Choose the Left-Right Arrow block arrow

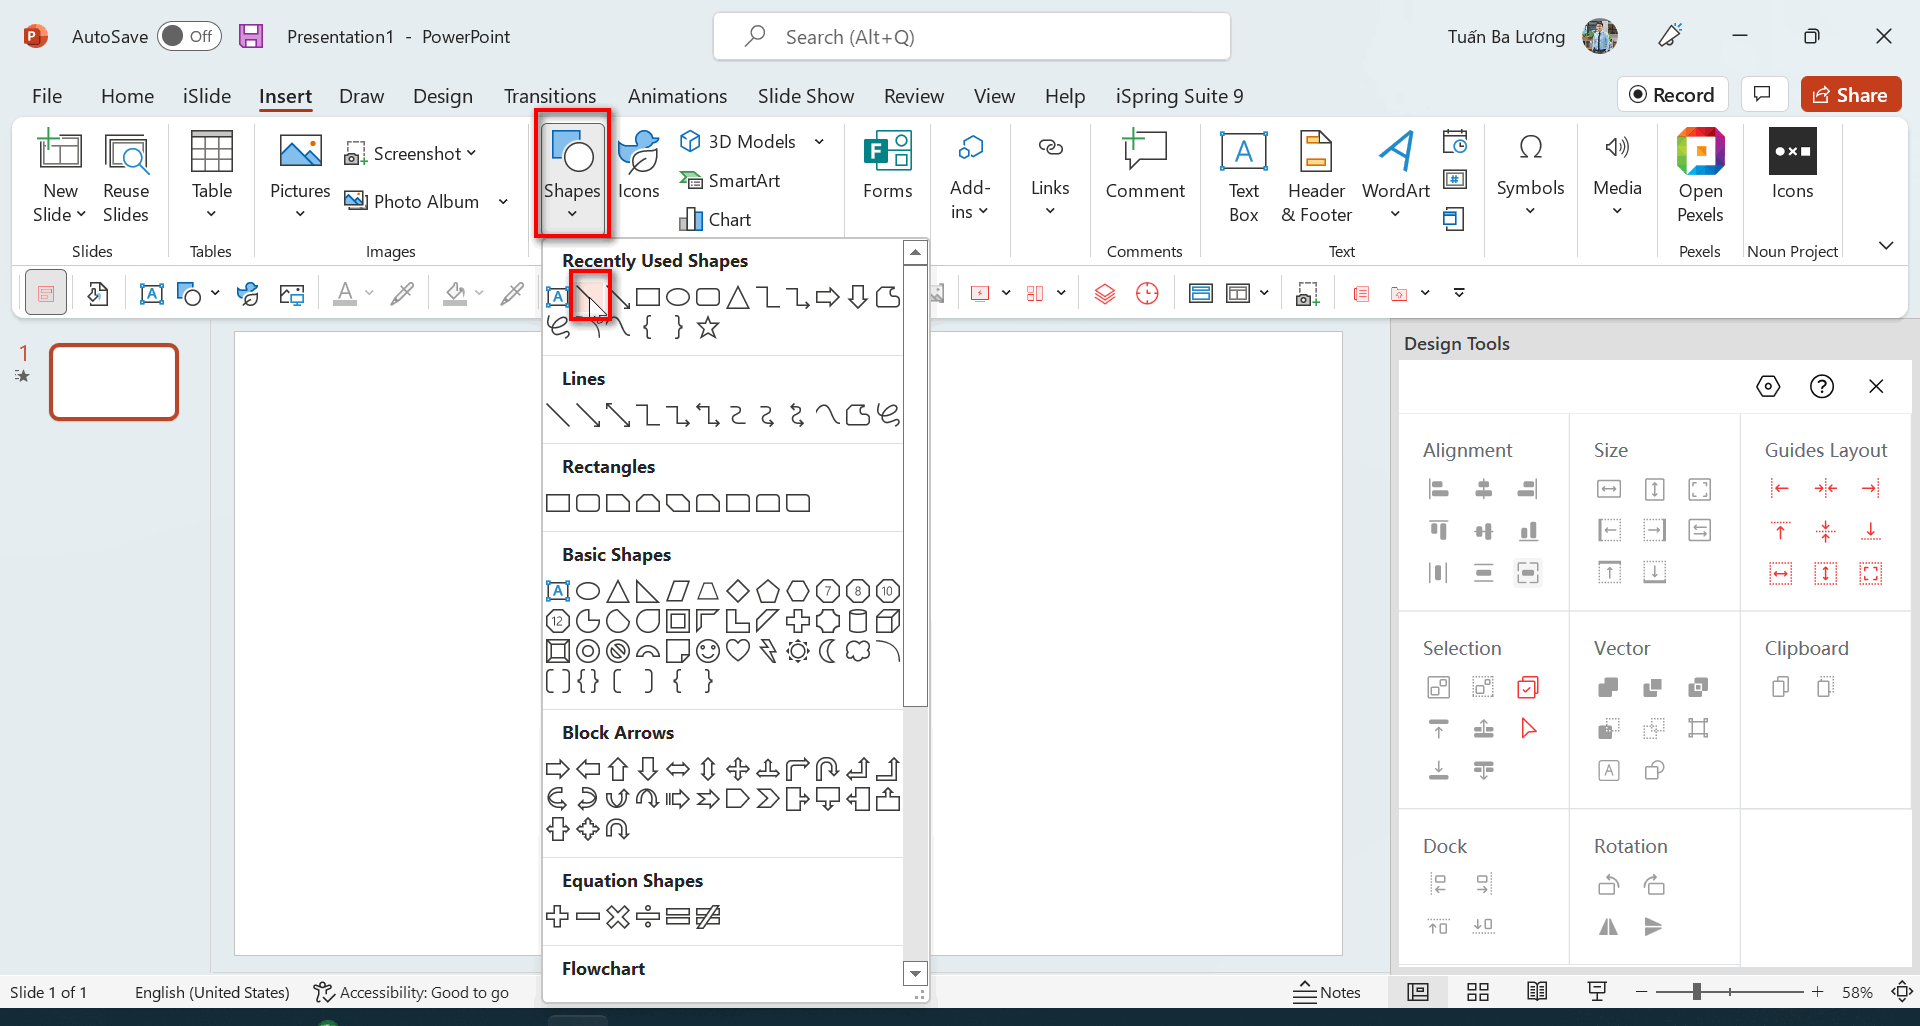click(678, 769)
